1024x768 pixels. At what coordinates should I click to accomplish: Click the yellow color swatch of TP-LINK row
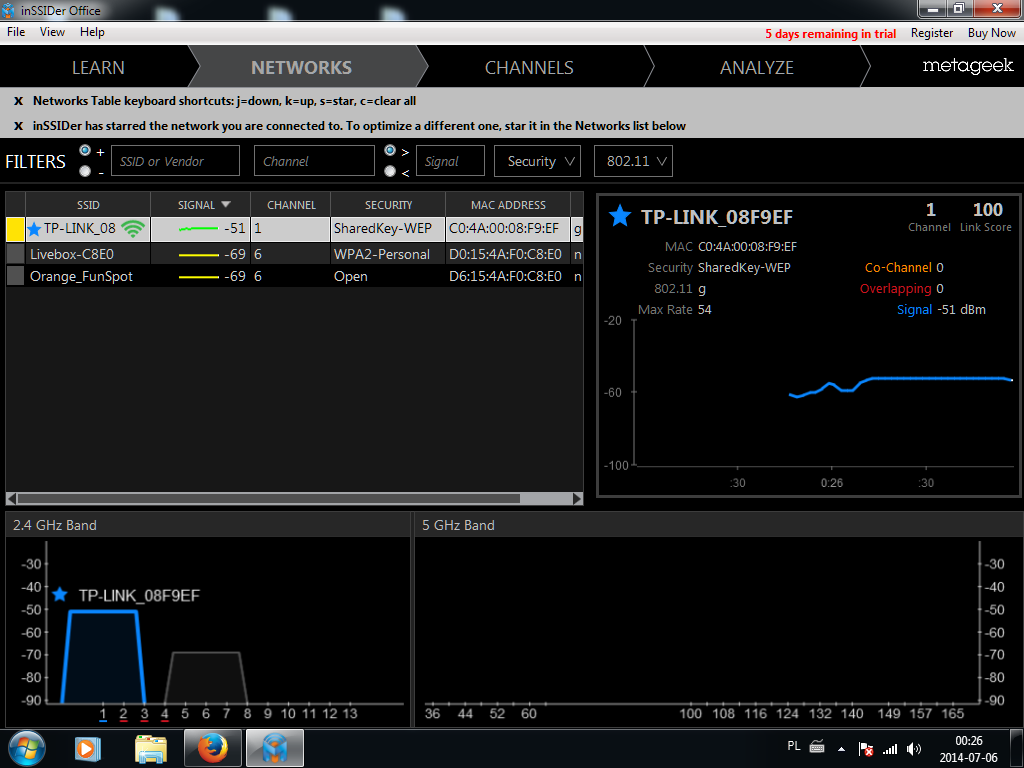click(15, 229)
